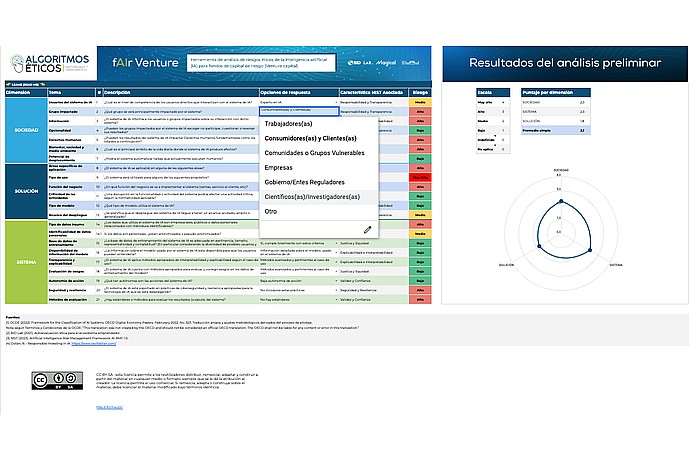Screen dimensions: 690x460
Task: Open dropdown for row 18 'Evaluación de sesgos' answer
Action: pos(337,271)
